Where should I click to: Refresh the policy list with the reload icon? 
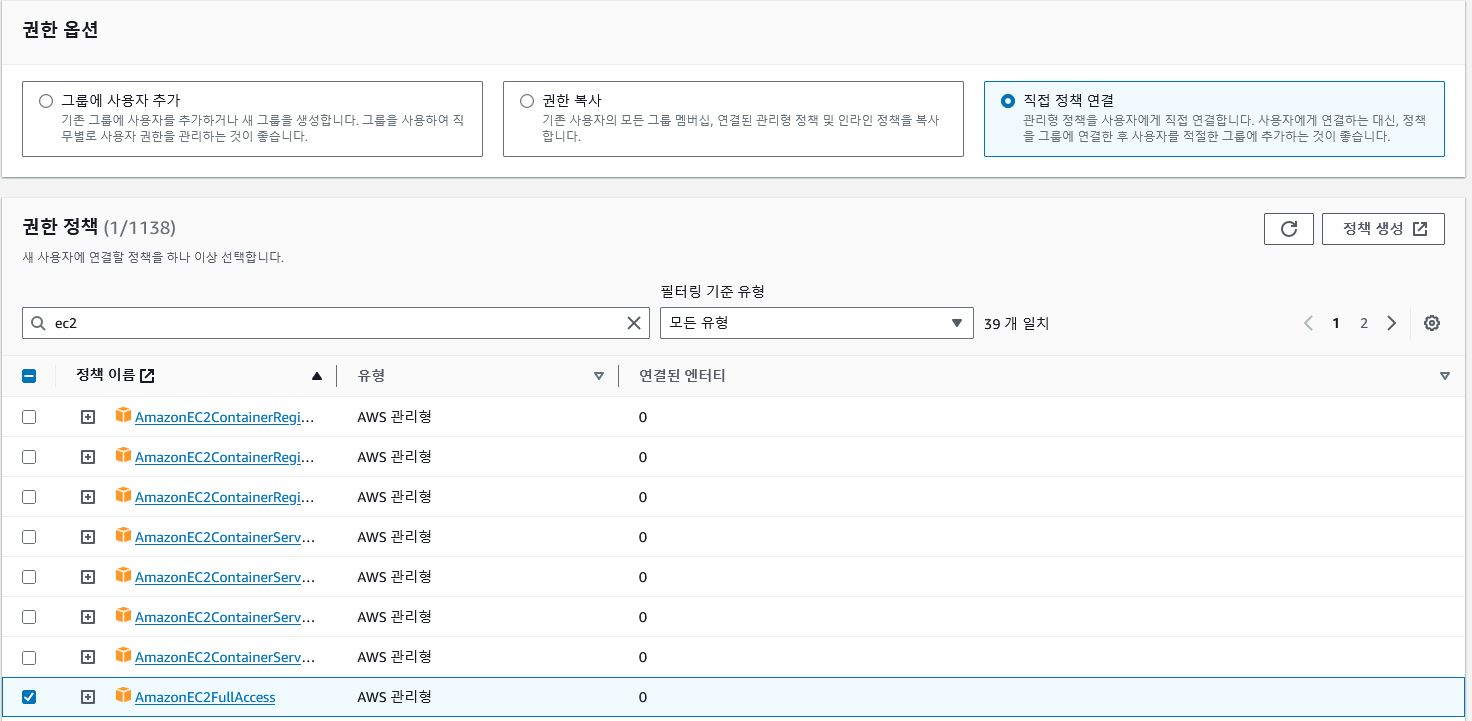coord(1289,229)
